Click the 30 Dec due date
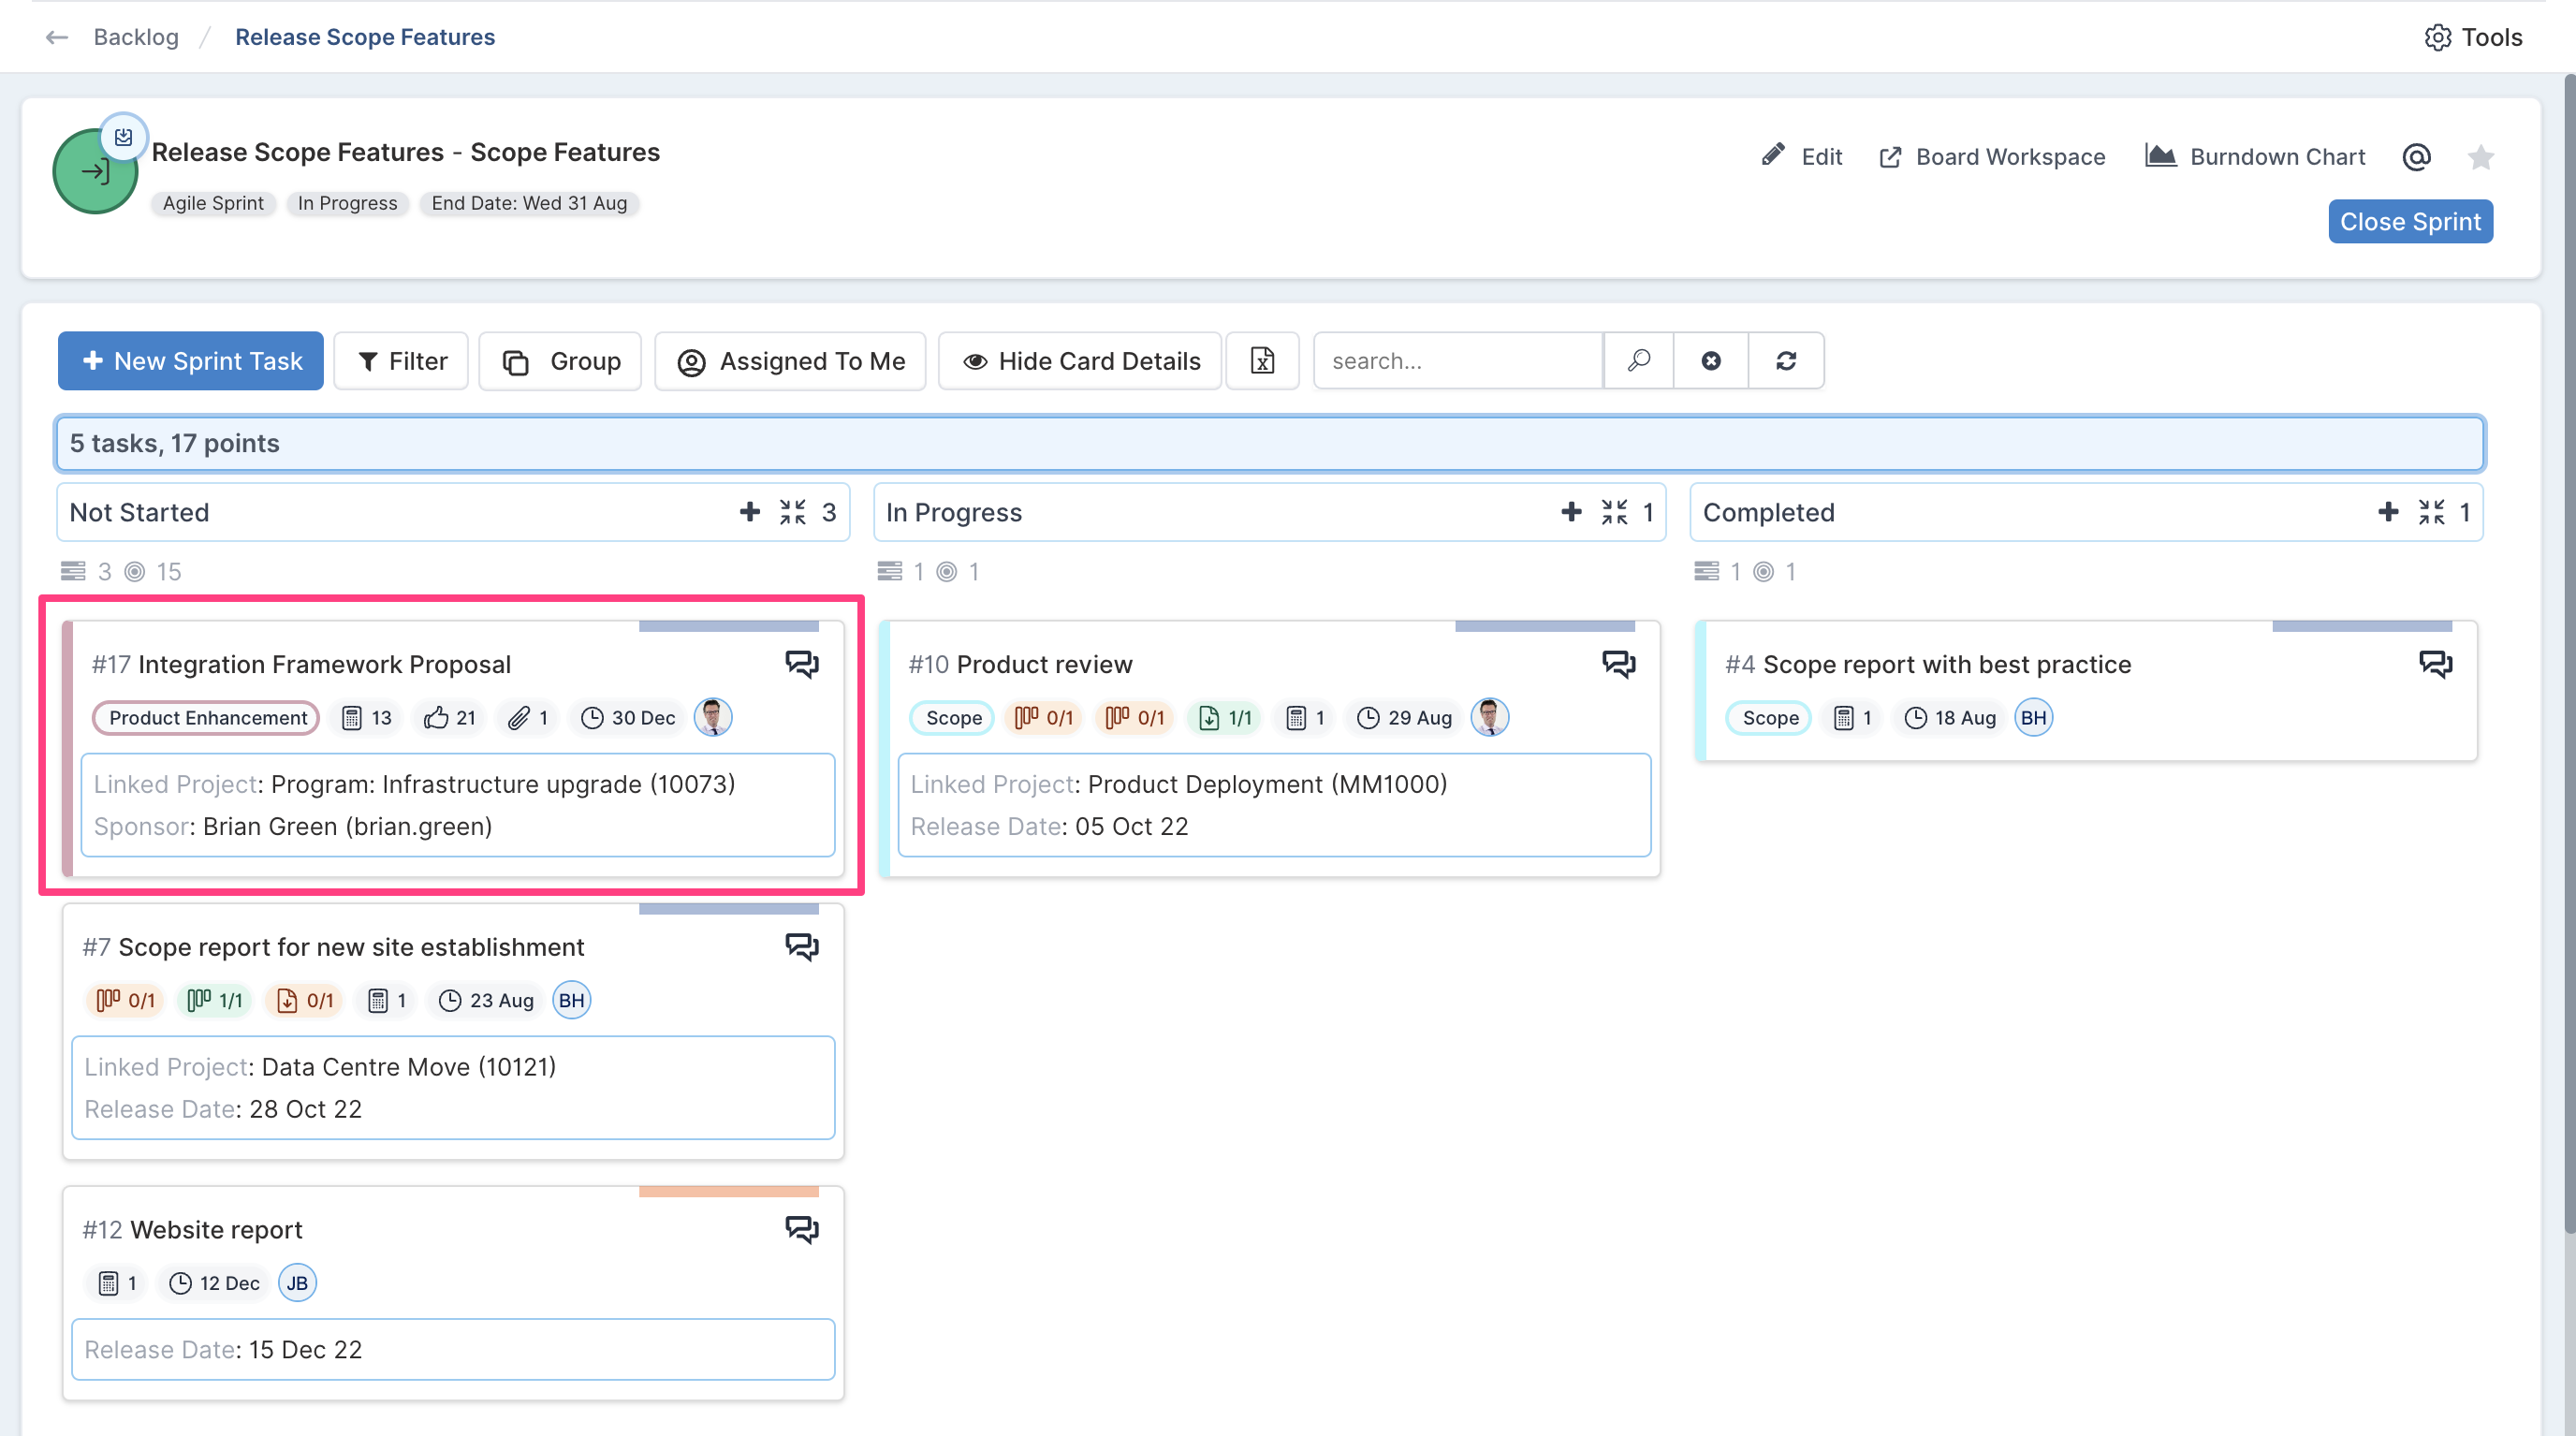2576x1436 pixels. click(x=628, y=718)
